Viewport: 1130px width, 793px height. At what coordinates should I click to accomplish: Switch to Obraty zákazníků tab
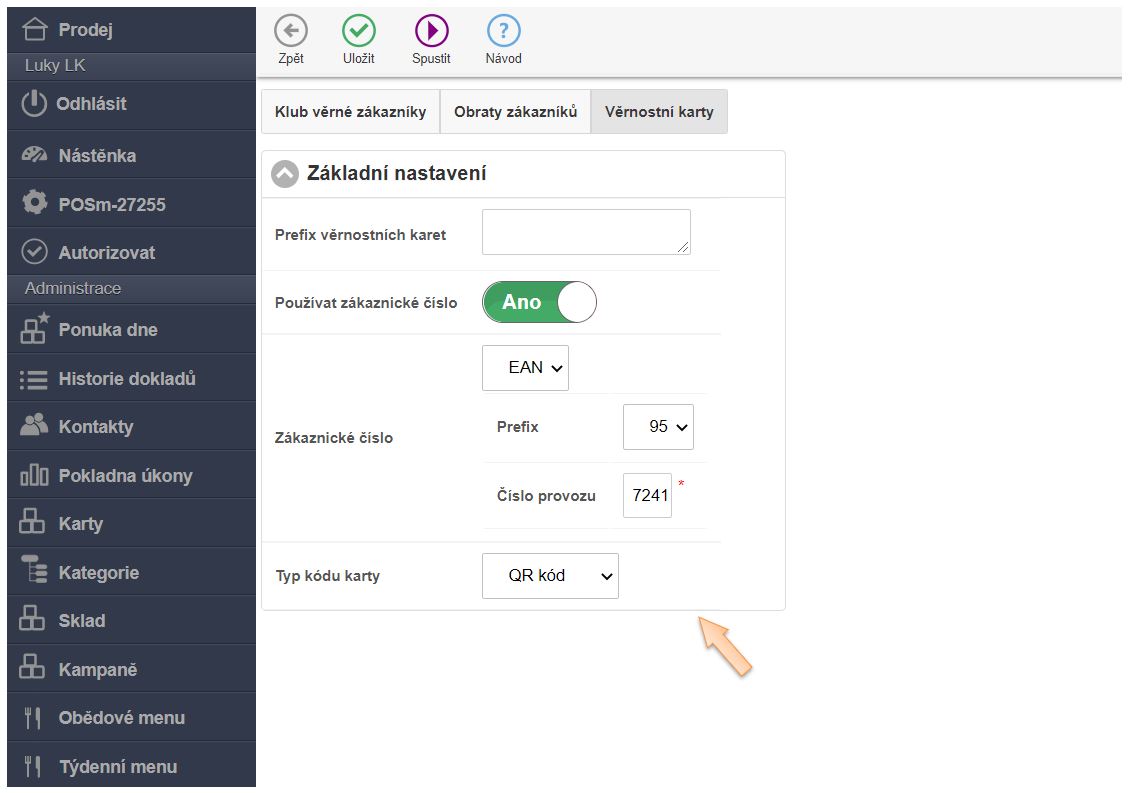tap(515, 112)
